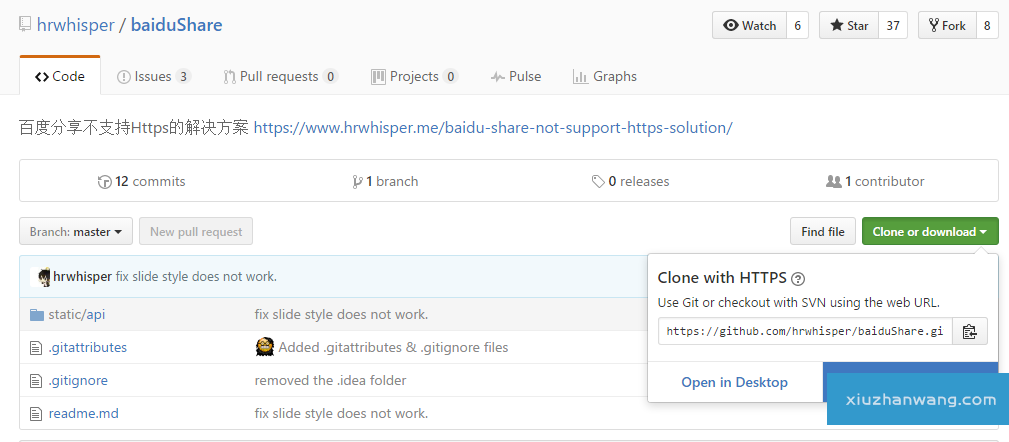Click Open in Desktop
The height and width of the screenshot is (442, 1009).
[734, 382]
